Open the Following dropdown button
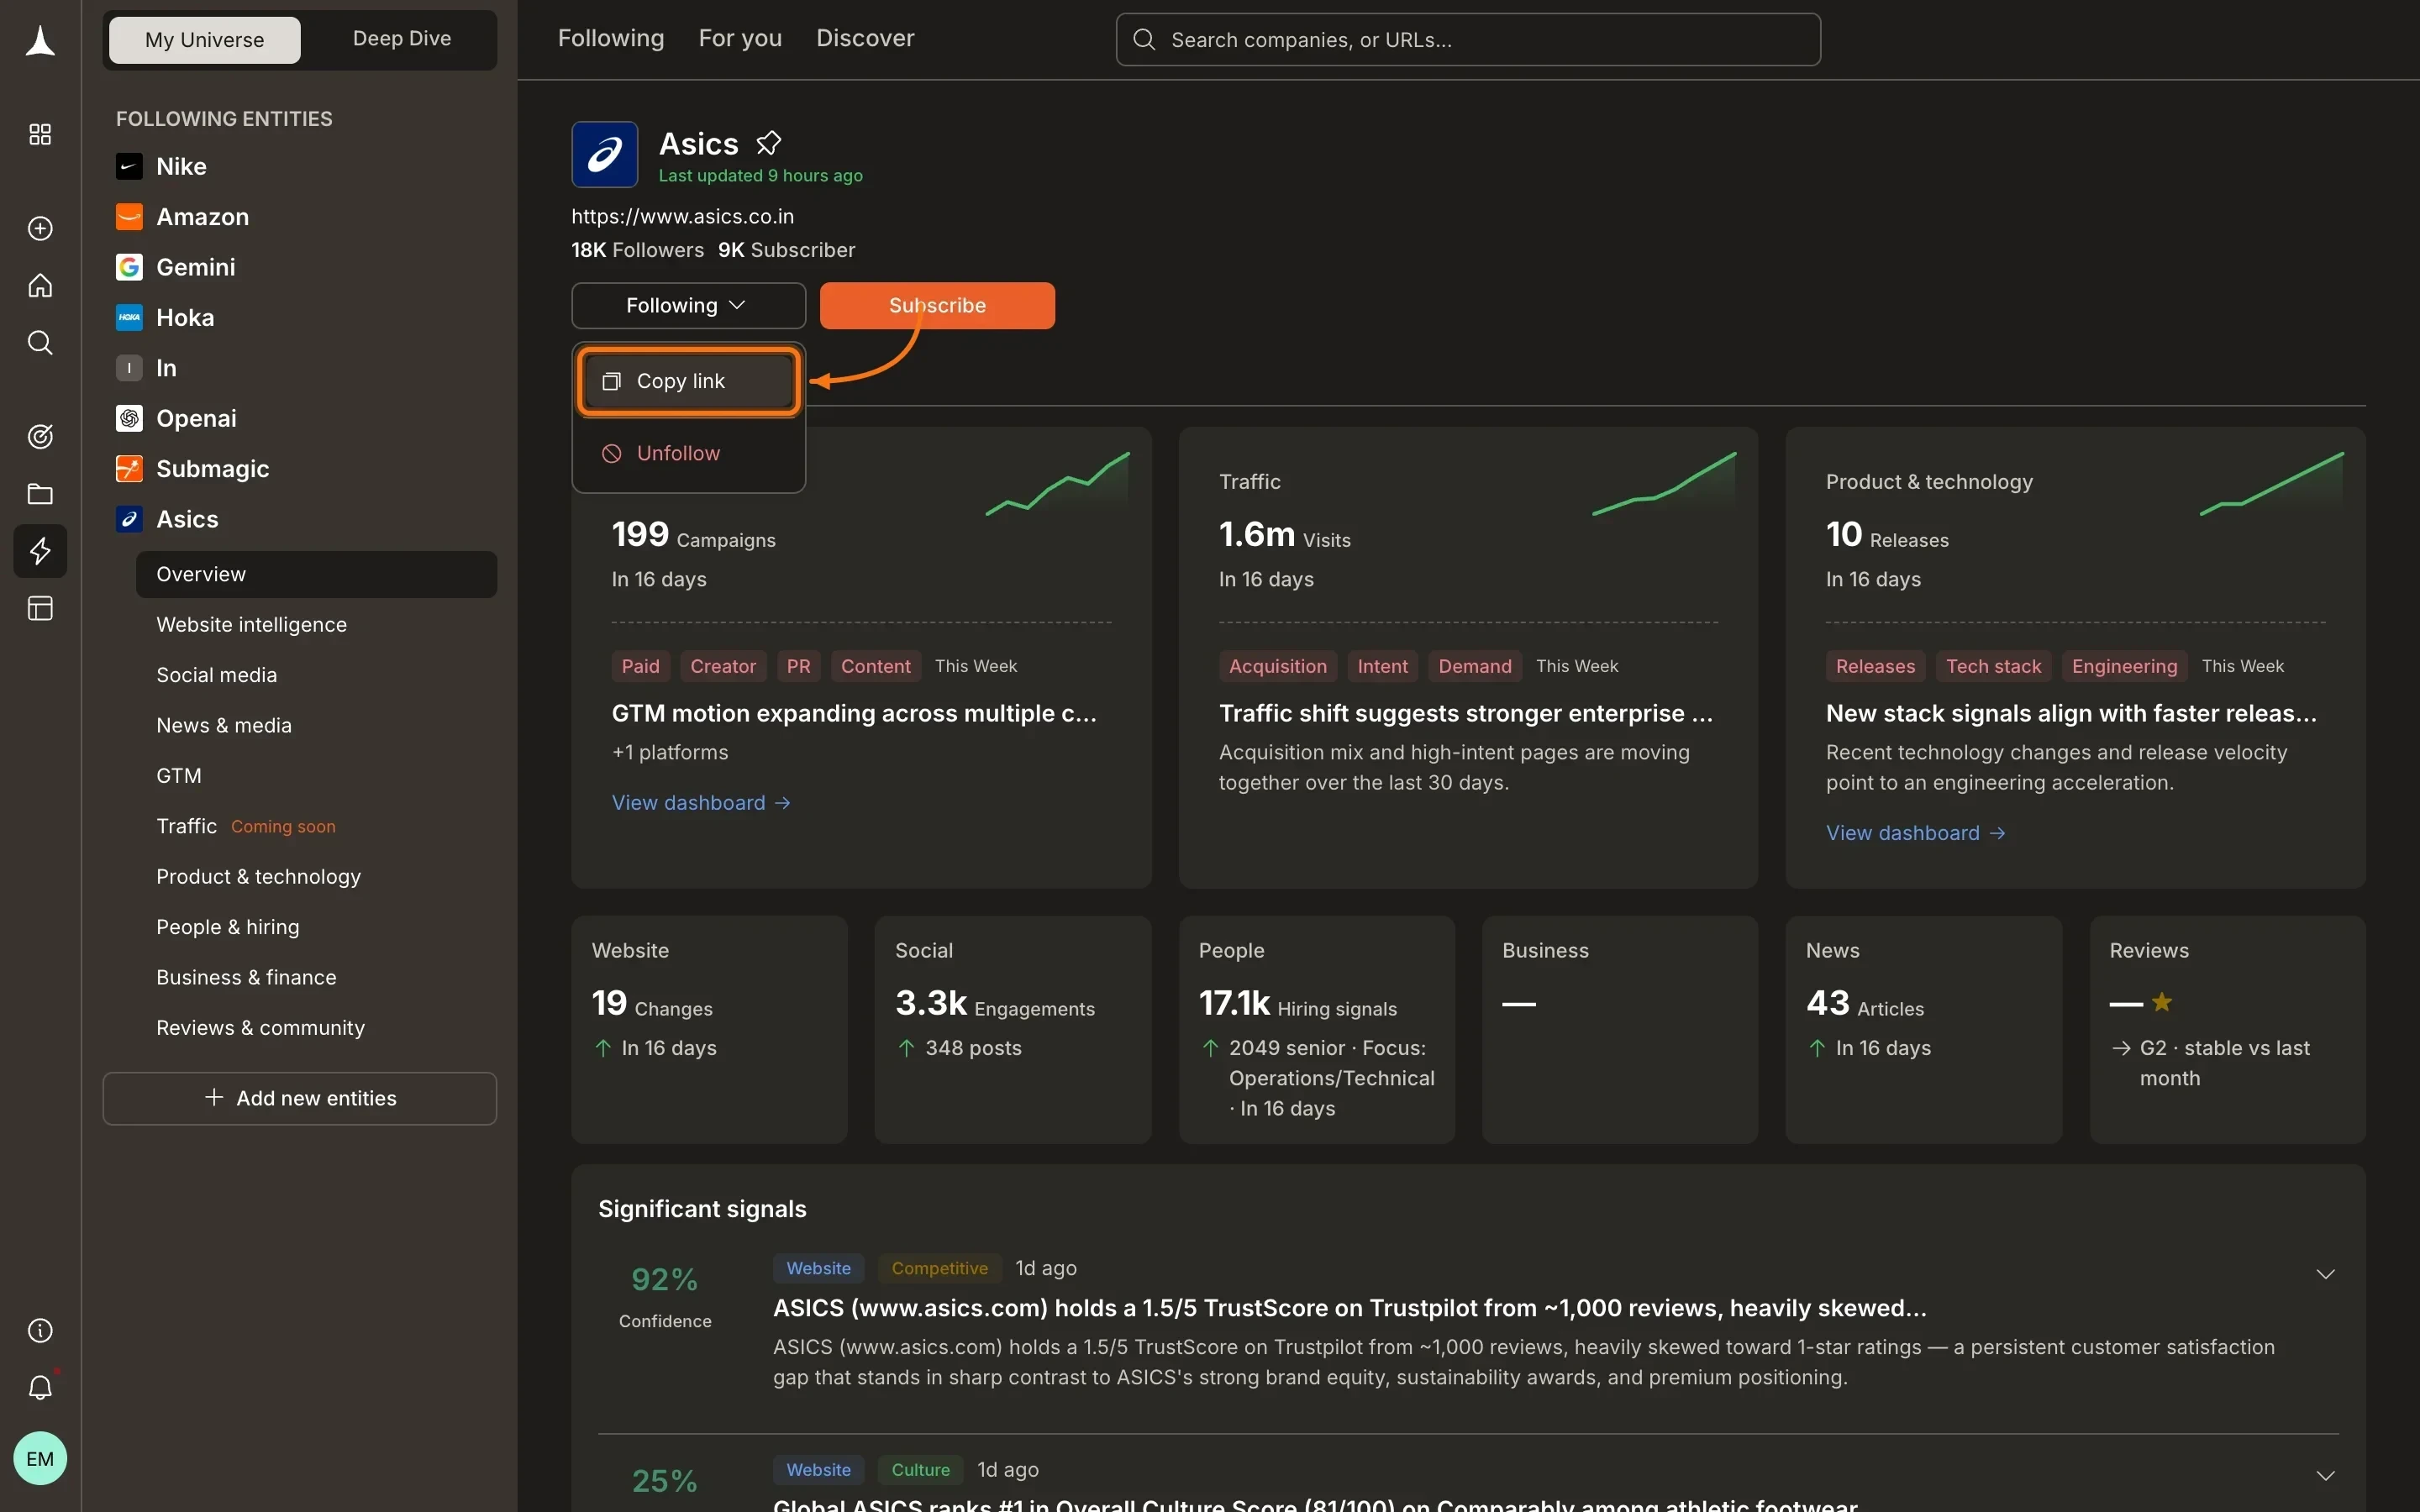 coord(689,305)
